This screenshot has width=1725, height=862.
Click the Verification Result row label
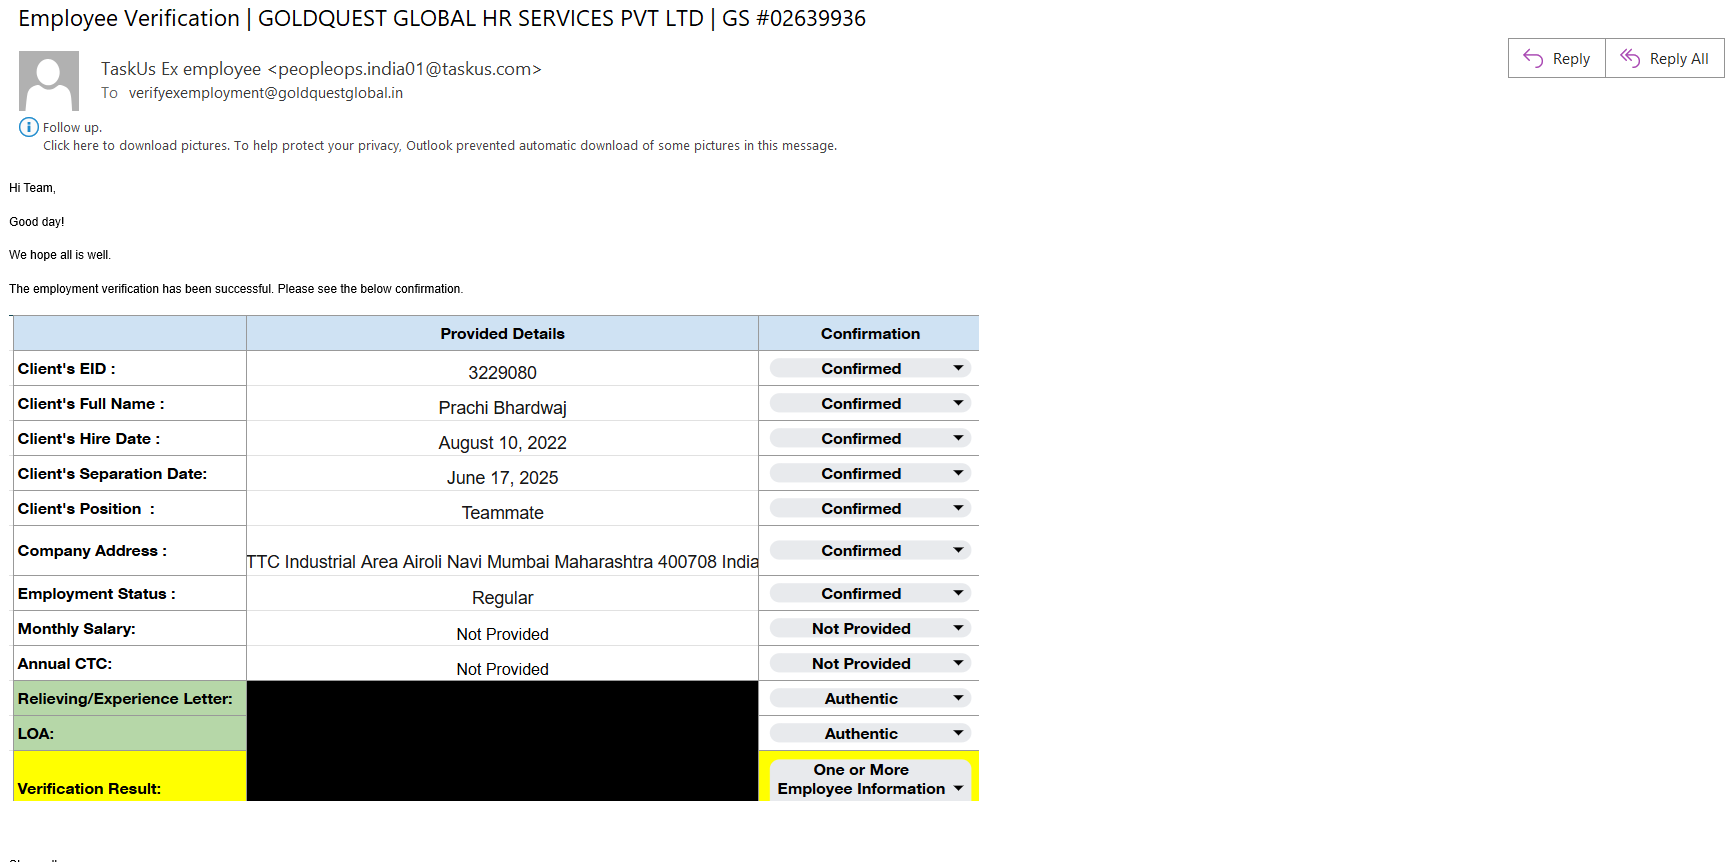(89, 789)
